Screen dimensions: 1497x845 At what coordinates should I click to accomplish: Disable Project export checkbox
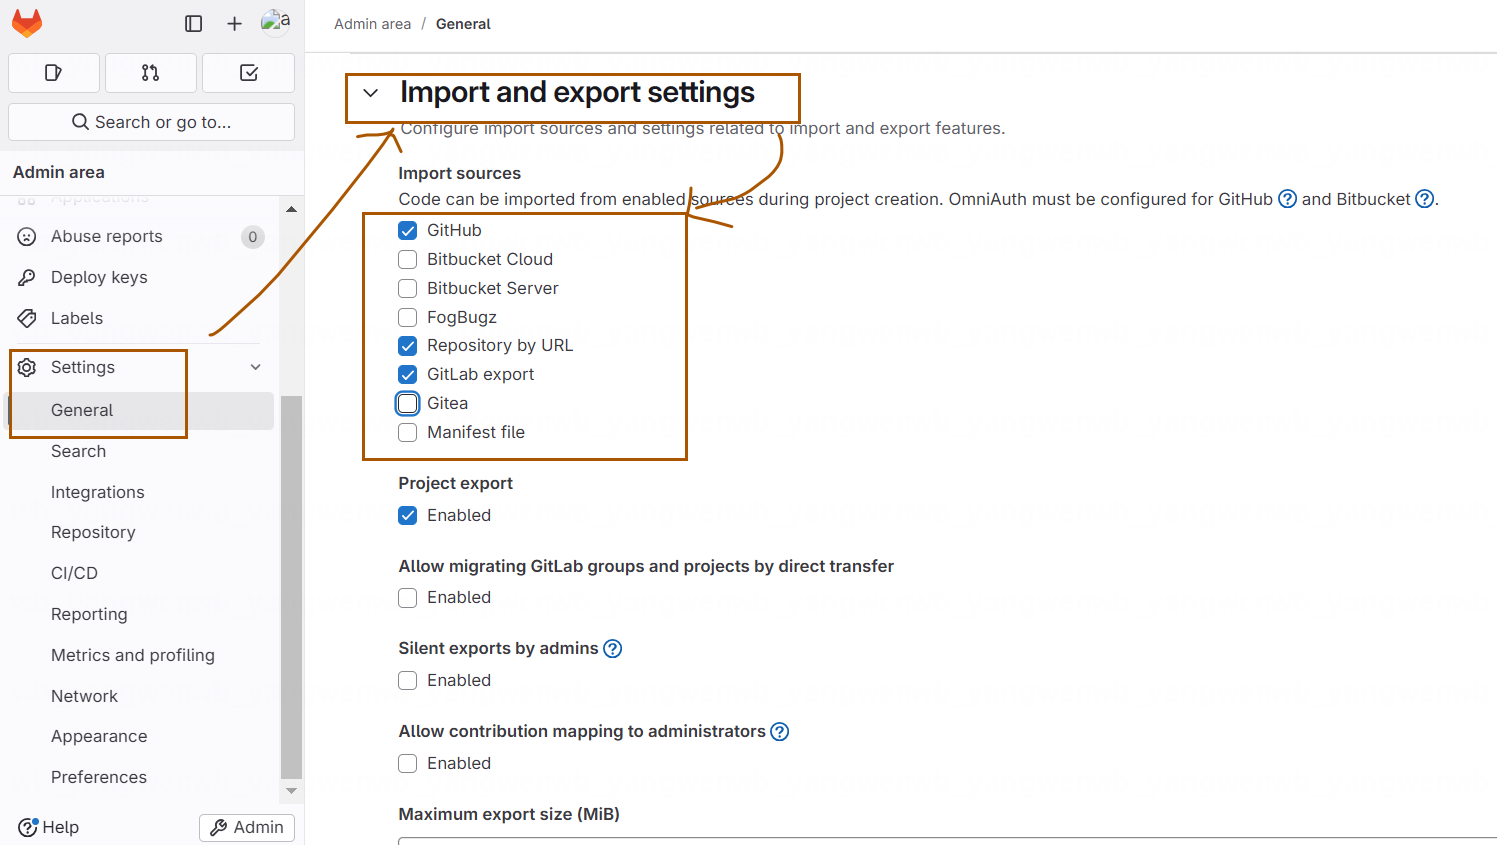coord(408,516)
